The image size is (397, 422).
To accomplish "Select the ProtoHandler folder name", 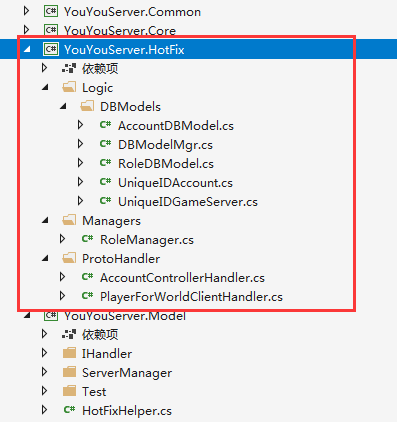I will coord(121,259).
